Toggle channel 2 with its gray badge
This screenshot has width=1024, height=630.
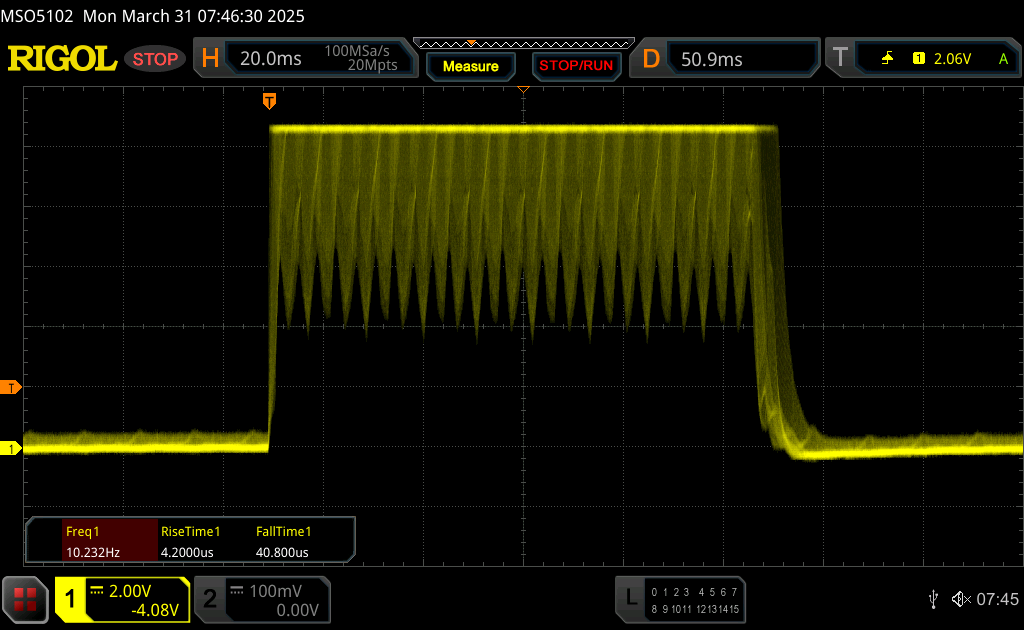210,599
